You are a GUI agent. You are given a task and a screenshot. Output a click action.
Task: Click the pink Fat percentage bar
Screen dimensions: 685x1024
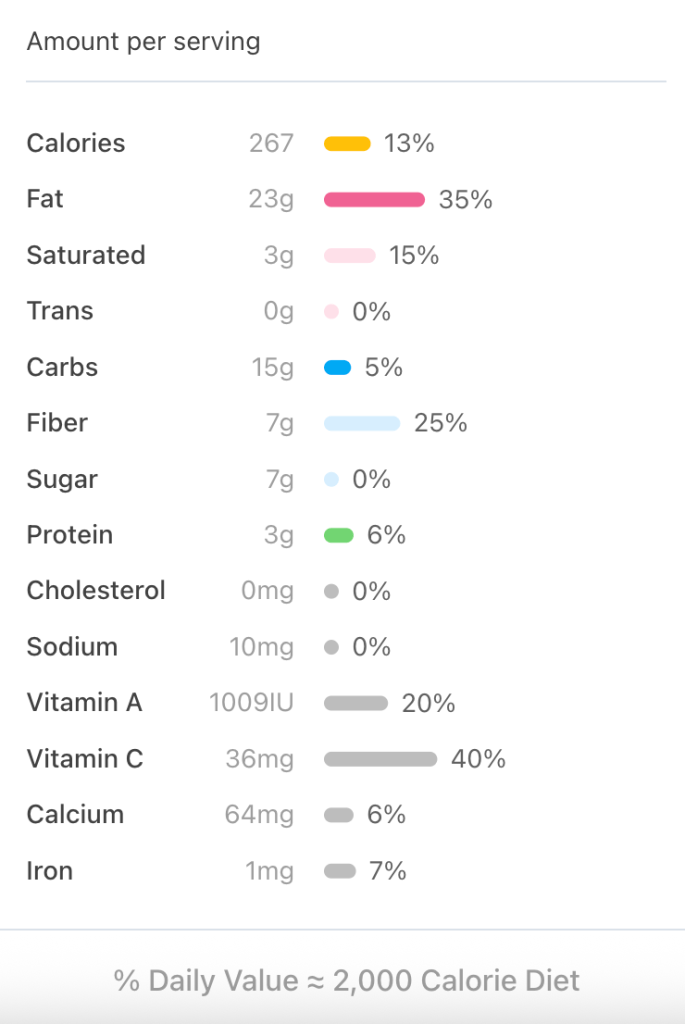tap(374, 200)
